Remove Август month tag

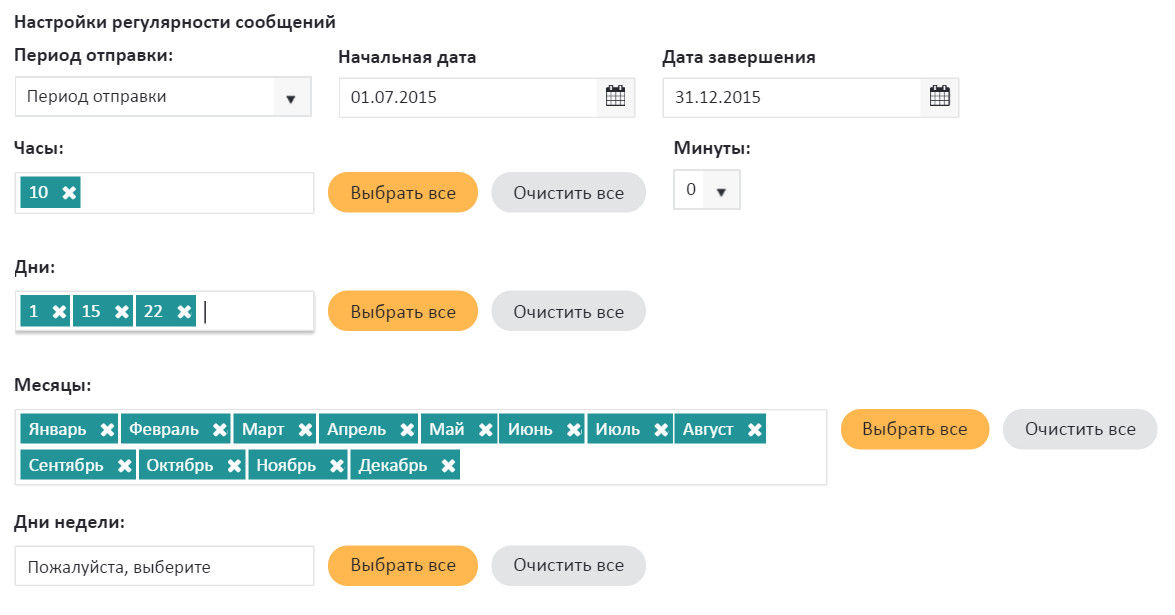(754, 430)
